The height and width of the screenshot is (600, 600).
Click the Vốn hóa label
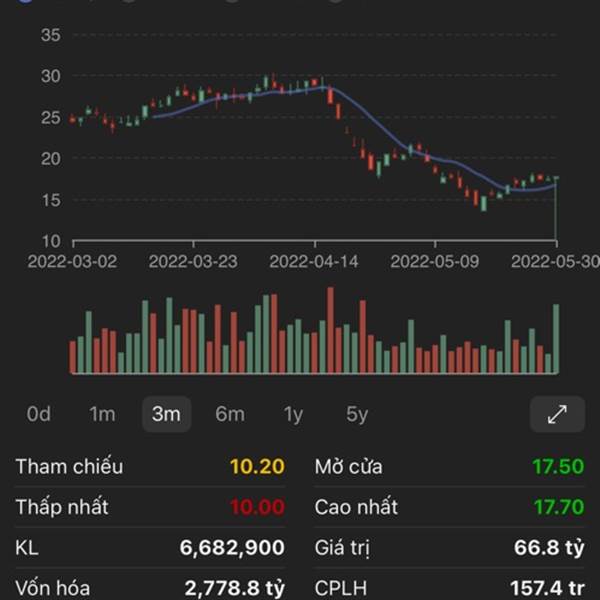tap(53, 589)
